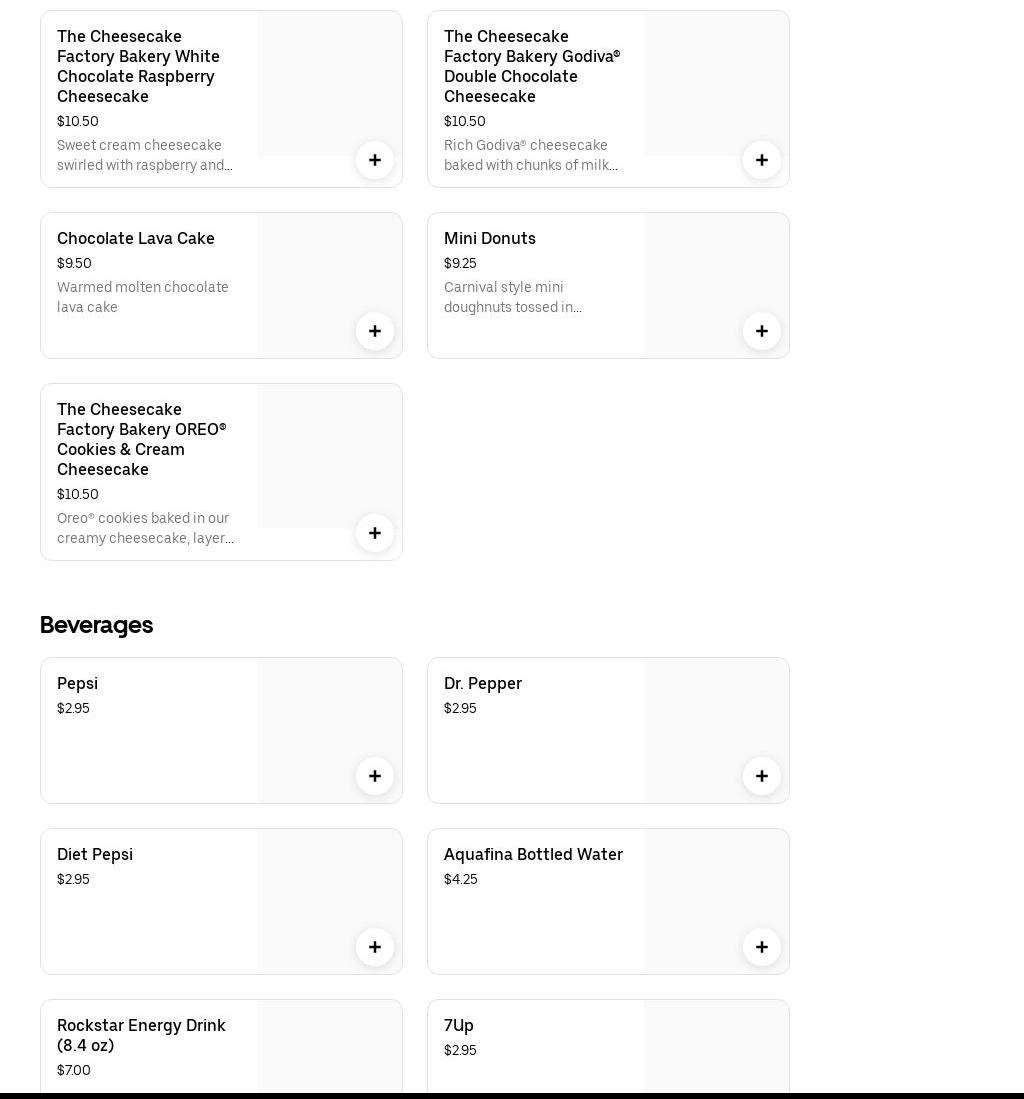Image resolution: width=1024 pixels, height=1099 pixels.
Task: Add Chocolate Lava Cake to cart
Action: point(375,331)
